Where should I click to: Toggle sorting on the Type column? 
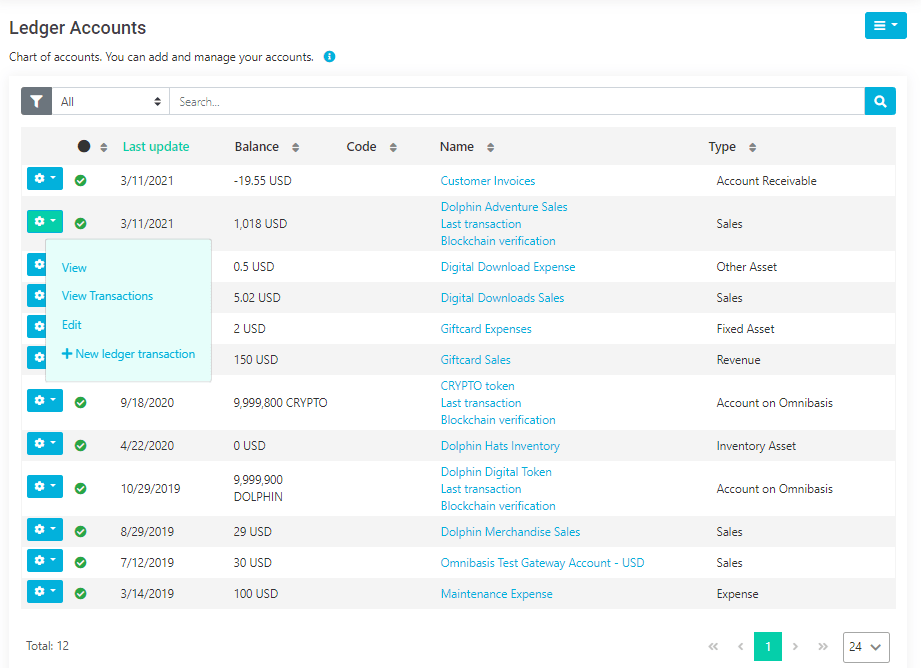pyautogui.click(x=753, y=146)
